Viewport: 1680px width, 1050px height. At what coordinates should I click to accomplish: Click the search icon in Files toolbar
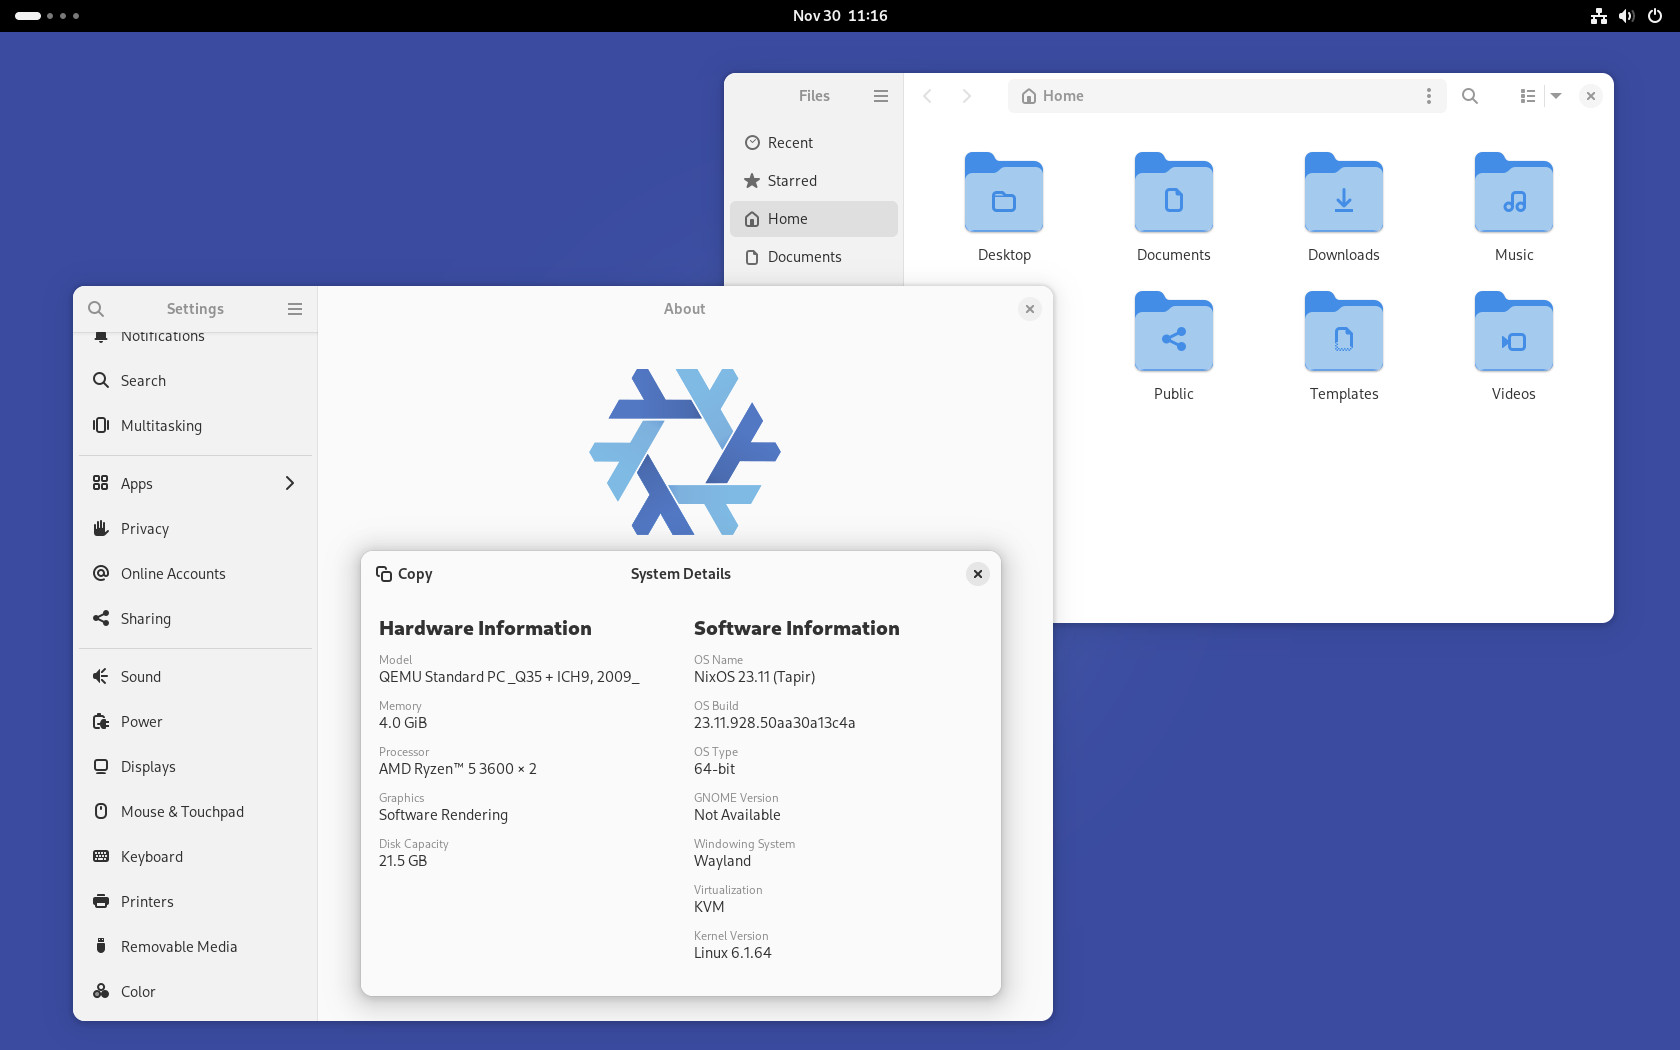pyautogui.click(x=1470, y=96)
